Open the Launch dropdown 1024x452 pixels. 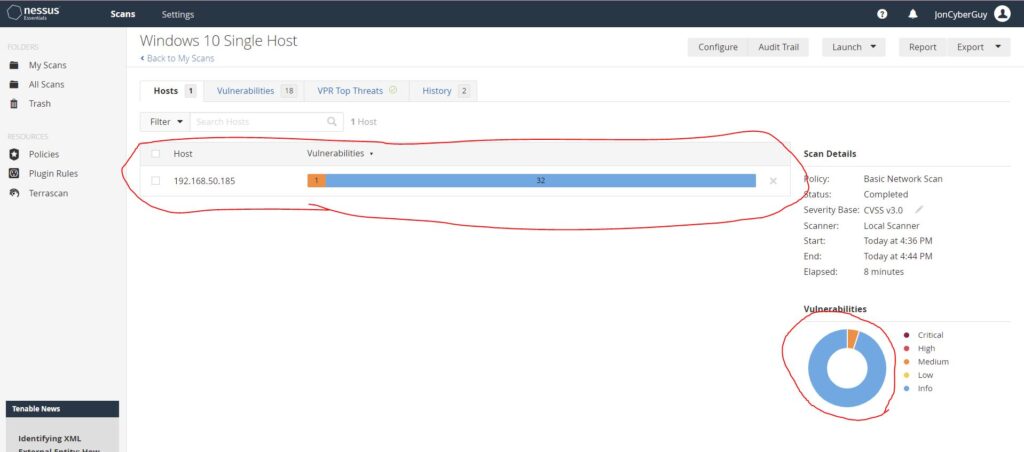click(854, 47)
